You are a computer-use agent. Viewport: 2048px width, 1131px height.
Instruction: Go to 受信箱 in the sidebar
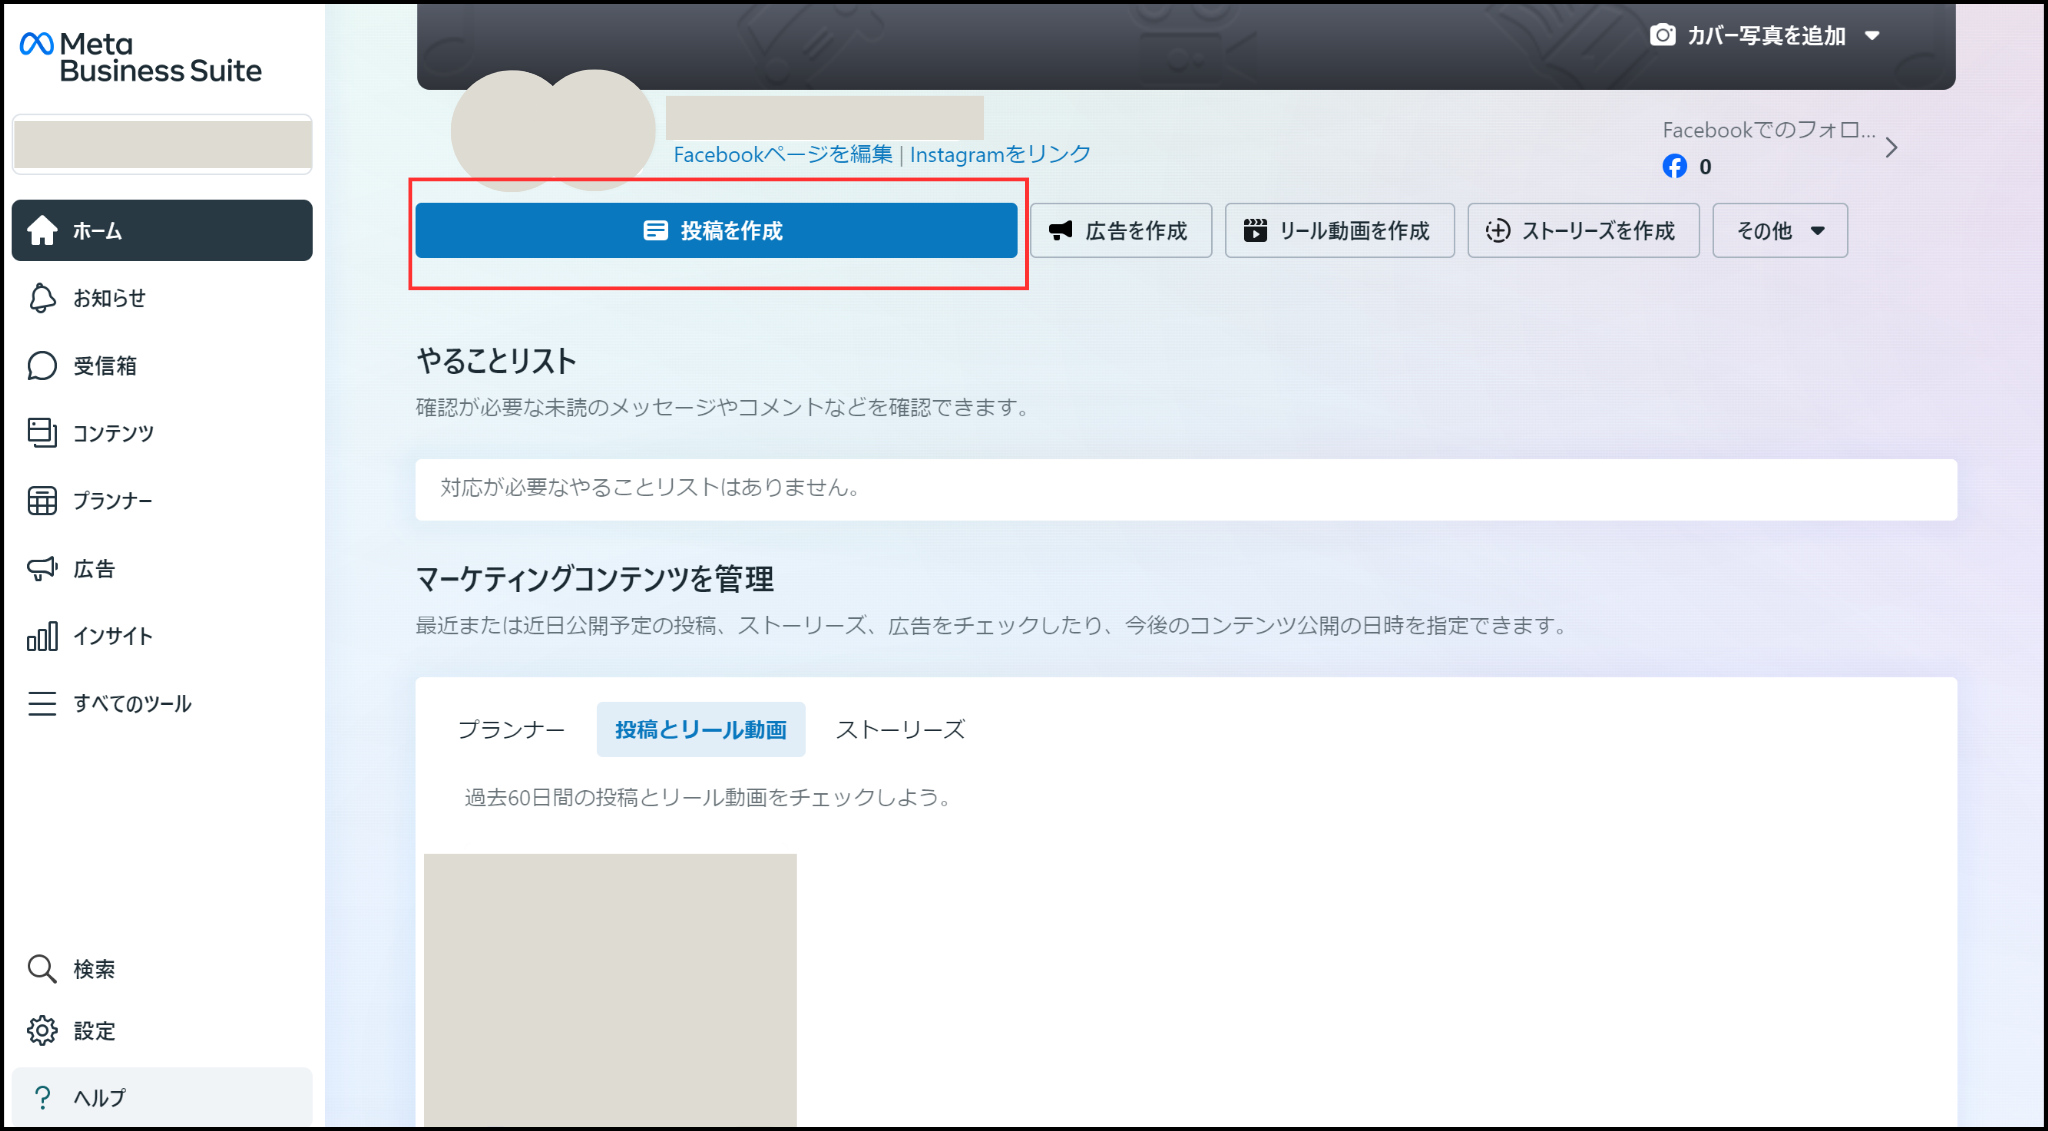coord(162,366)
